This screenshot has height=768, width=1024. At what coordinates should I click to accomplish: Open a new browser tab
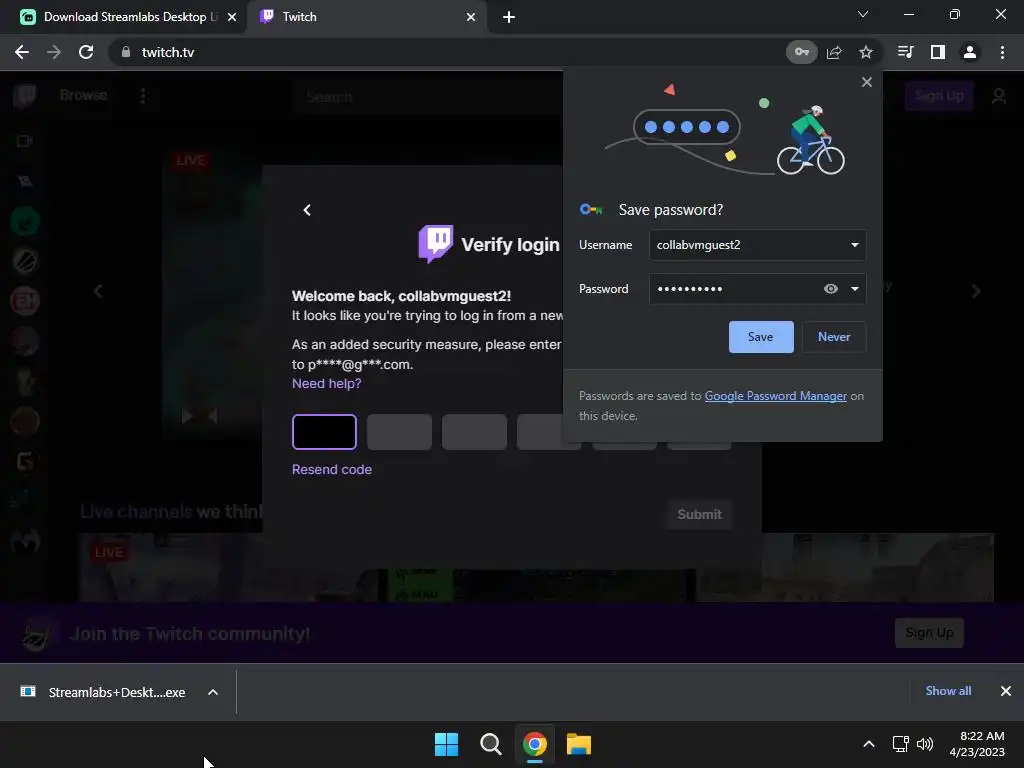509,17
